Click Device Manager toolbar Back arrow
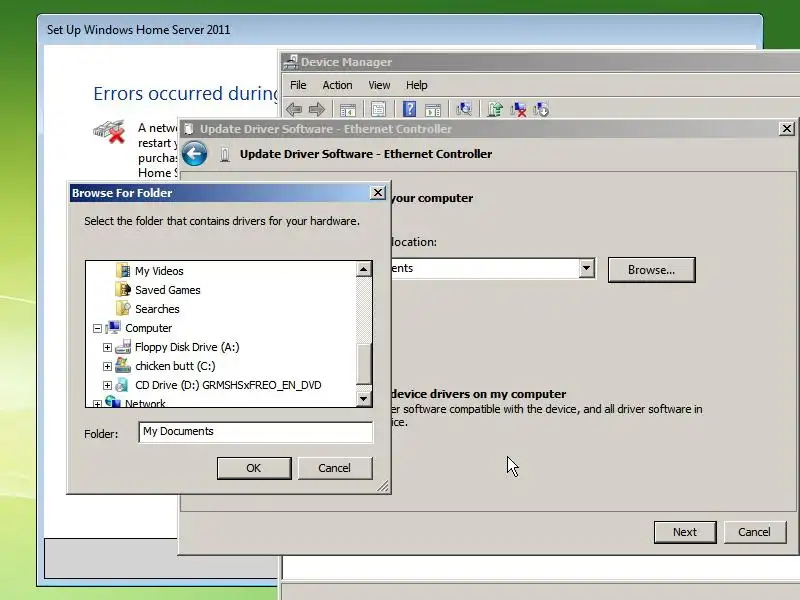800x600 pixels. (294, 109)
